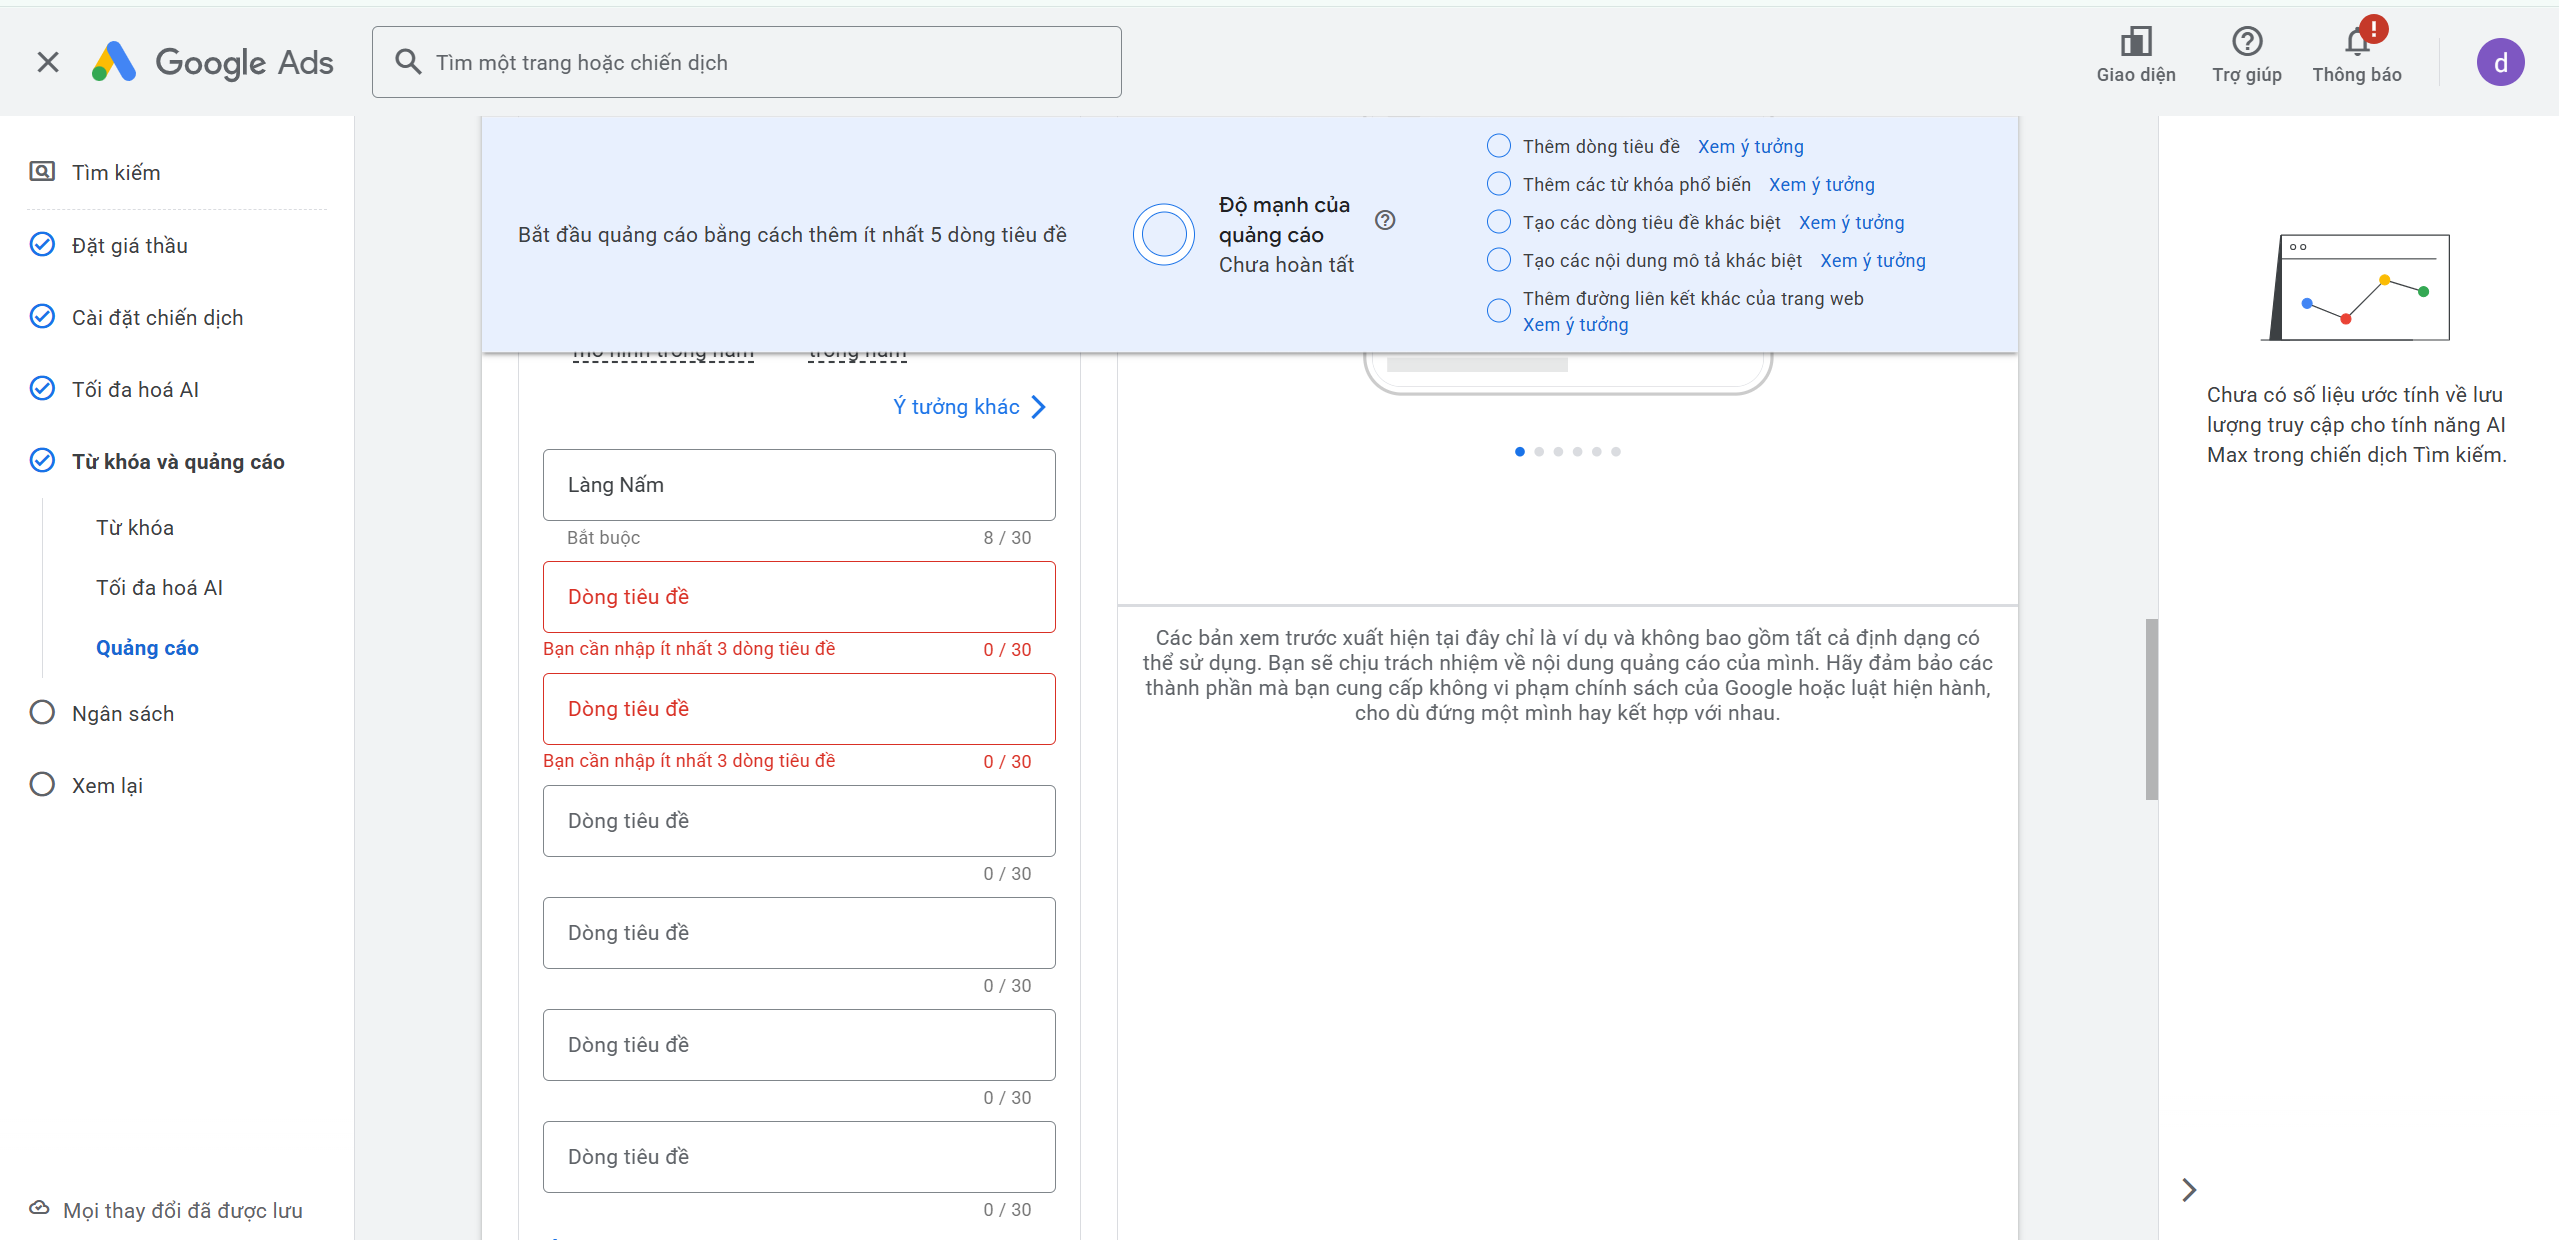Click the ad strength circle indicator
Viewport: 2559px width, 1240px height.
pyautogui.click(x=1164, y=235)
